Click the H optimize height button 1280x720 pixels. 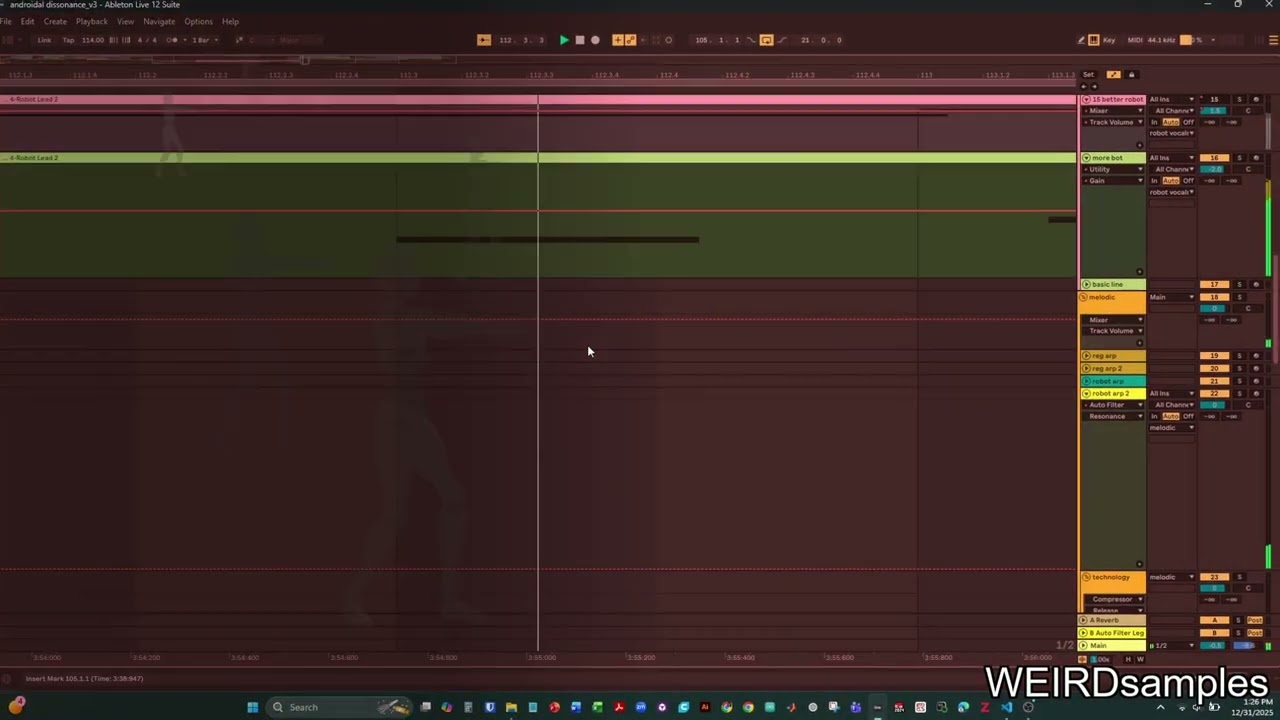(1129, 659)
